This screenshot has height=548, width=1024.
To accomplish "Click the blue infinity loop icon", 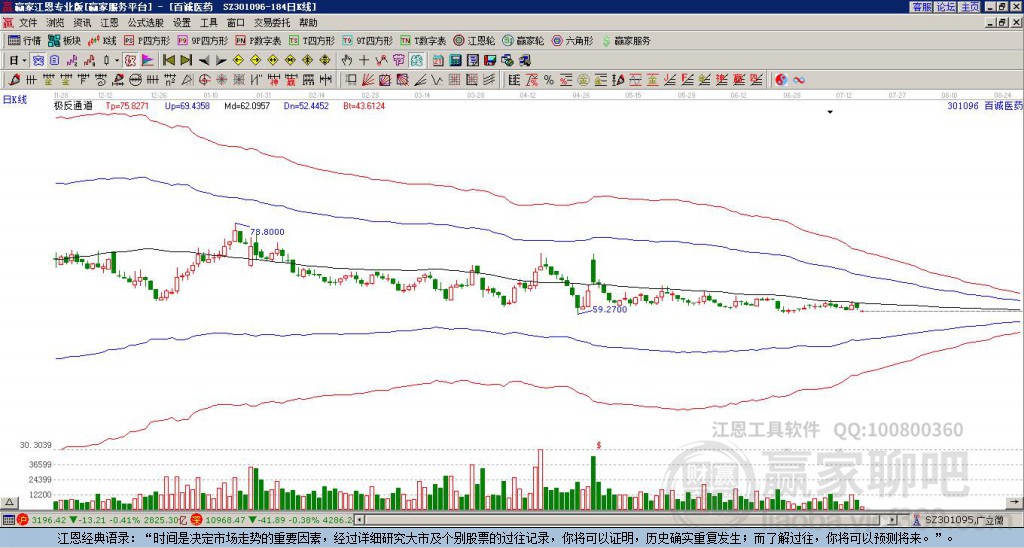I will pos(798,80).
